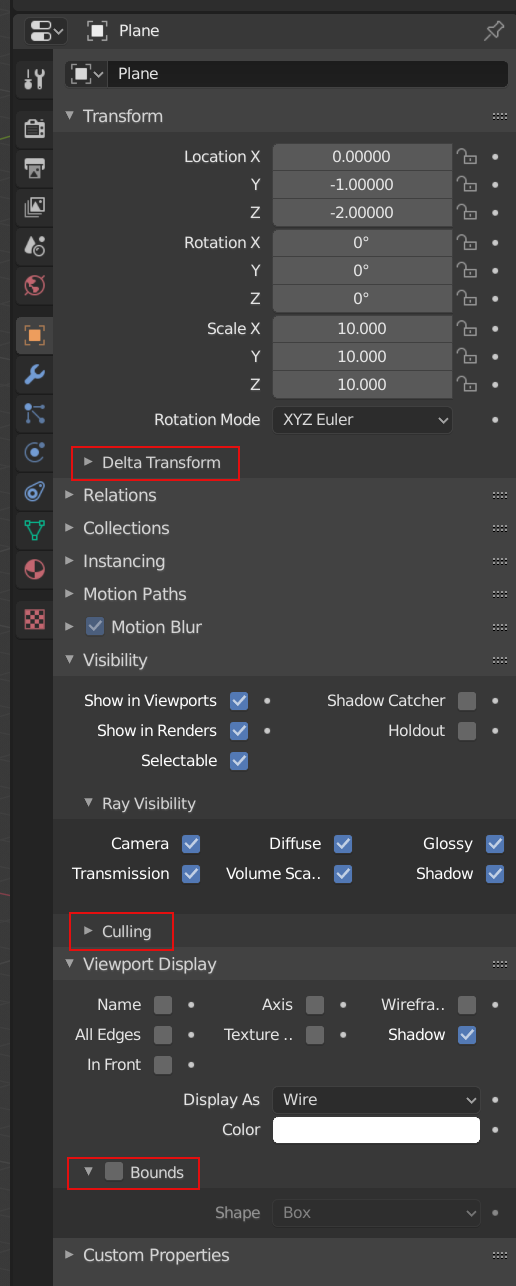Click the white Color swatch
This screenshot has width=516, height=1286.
376,1130
